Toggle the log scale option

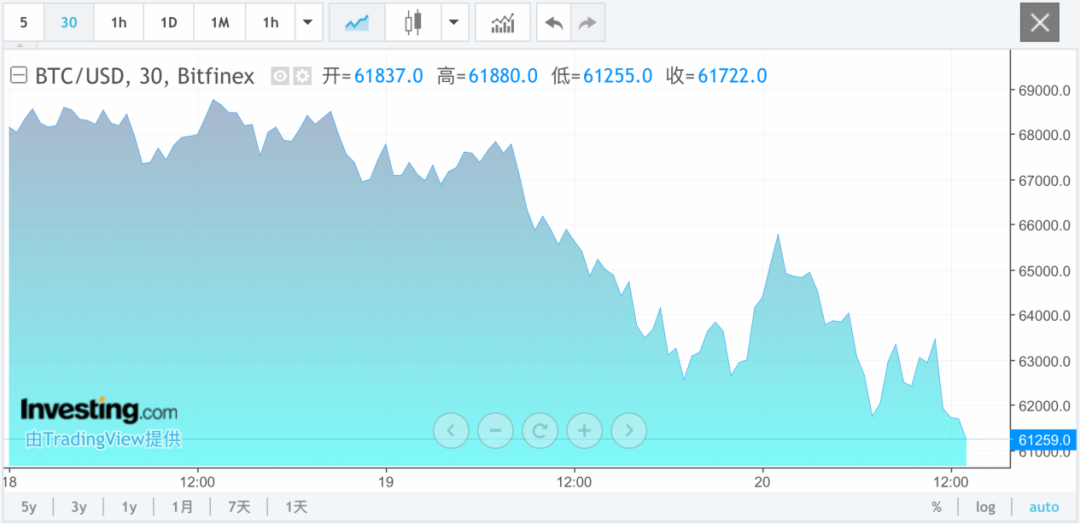coord(985,507)
